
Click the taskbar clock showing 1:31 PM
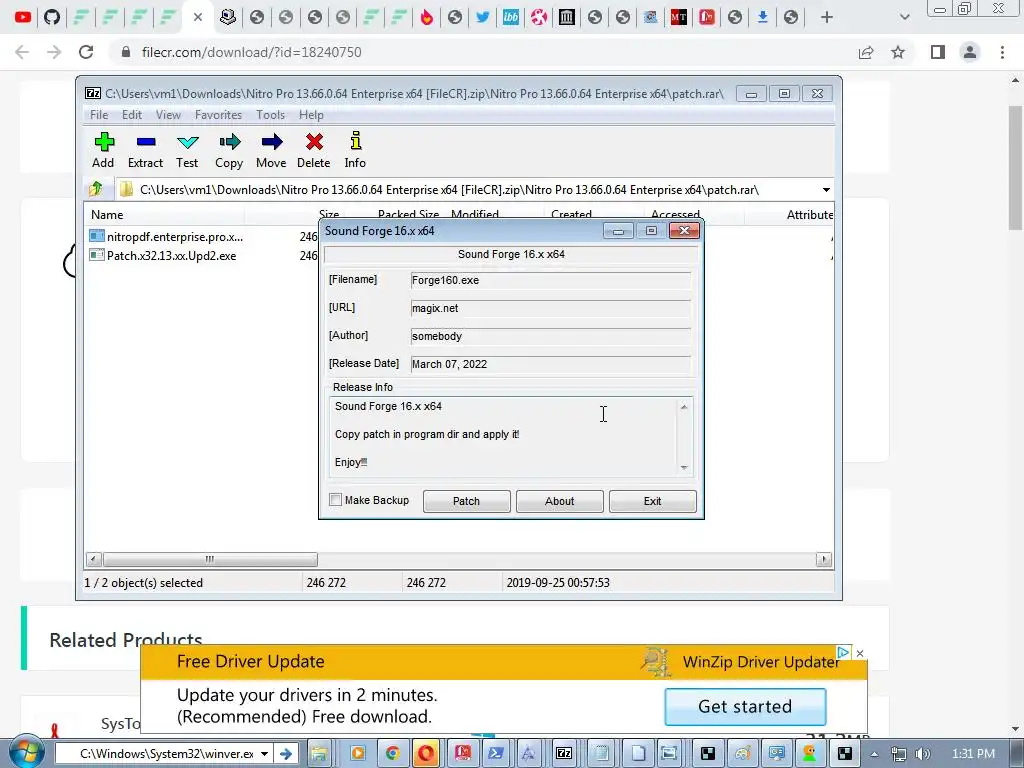(x=973, y=754)
